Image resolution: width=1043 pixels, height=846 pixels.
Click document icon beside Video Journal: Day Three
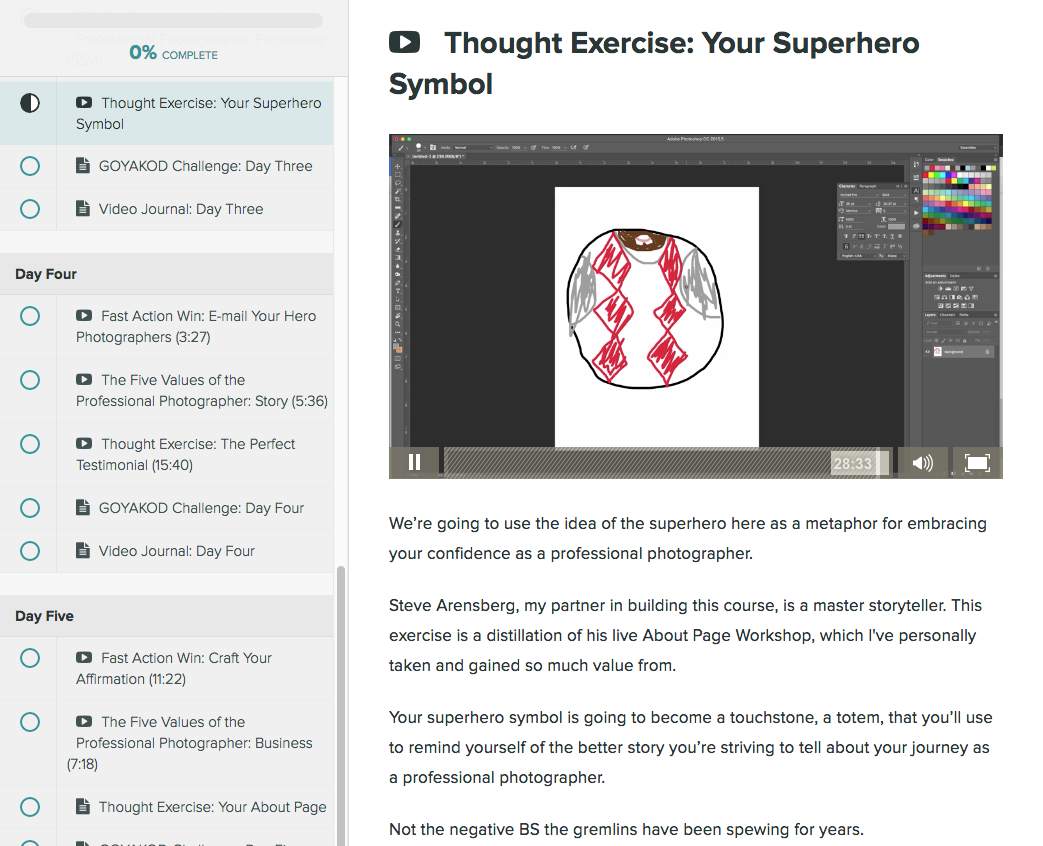[82, 209]
